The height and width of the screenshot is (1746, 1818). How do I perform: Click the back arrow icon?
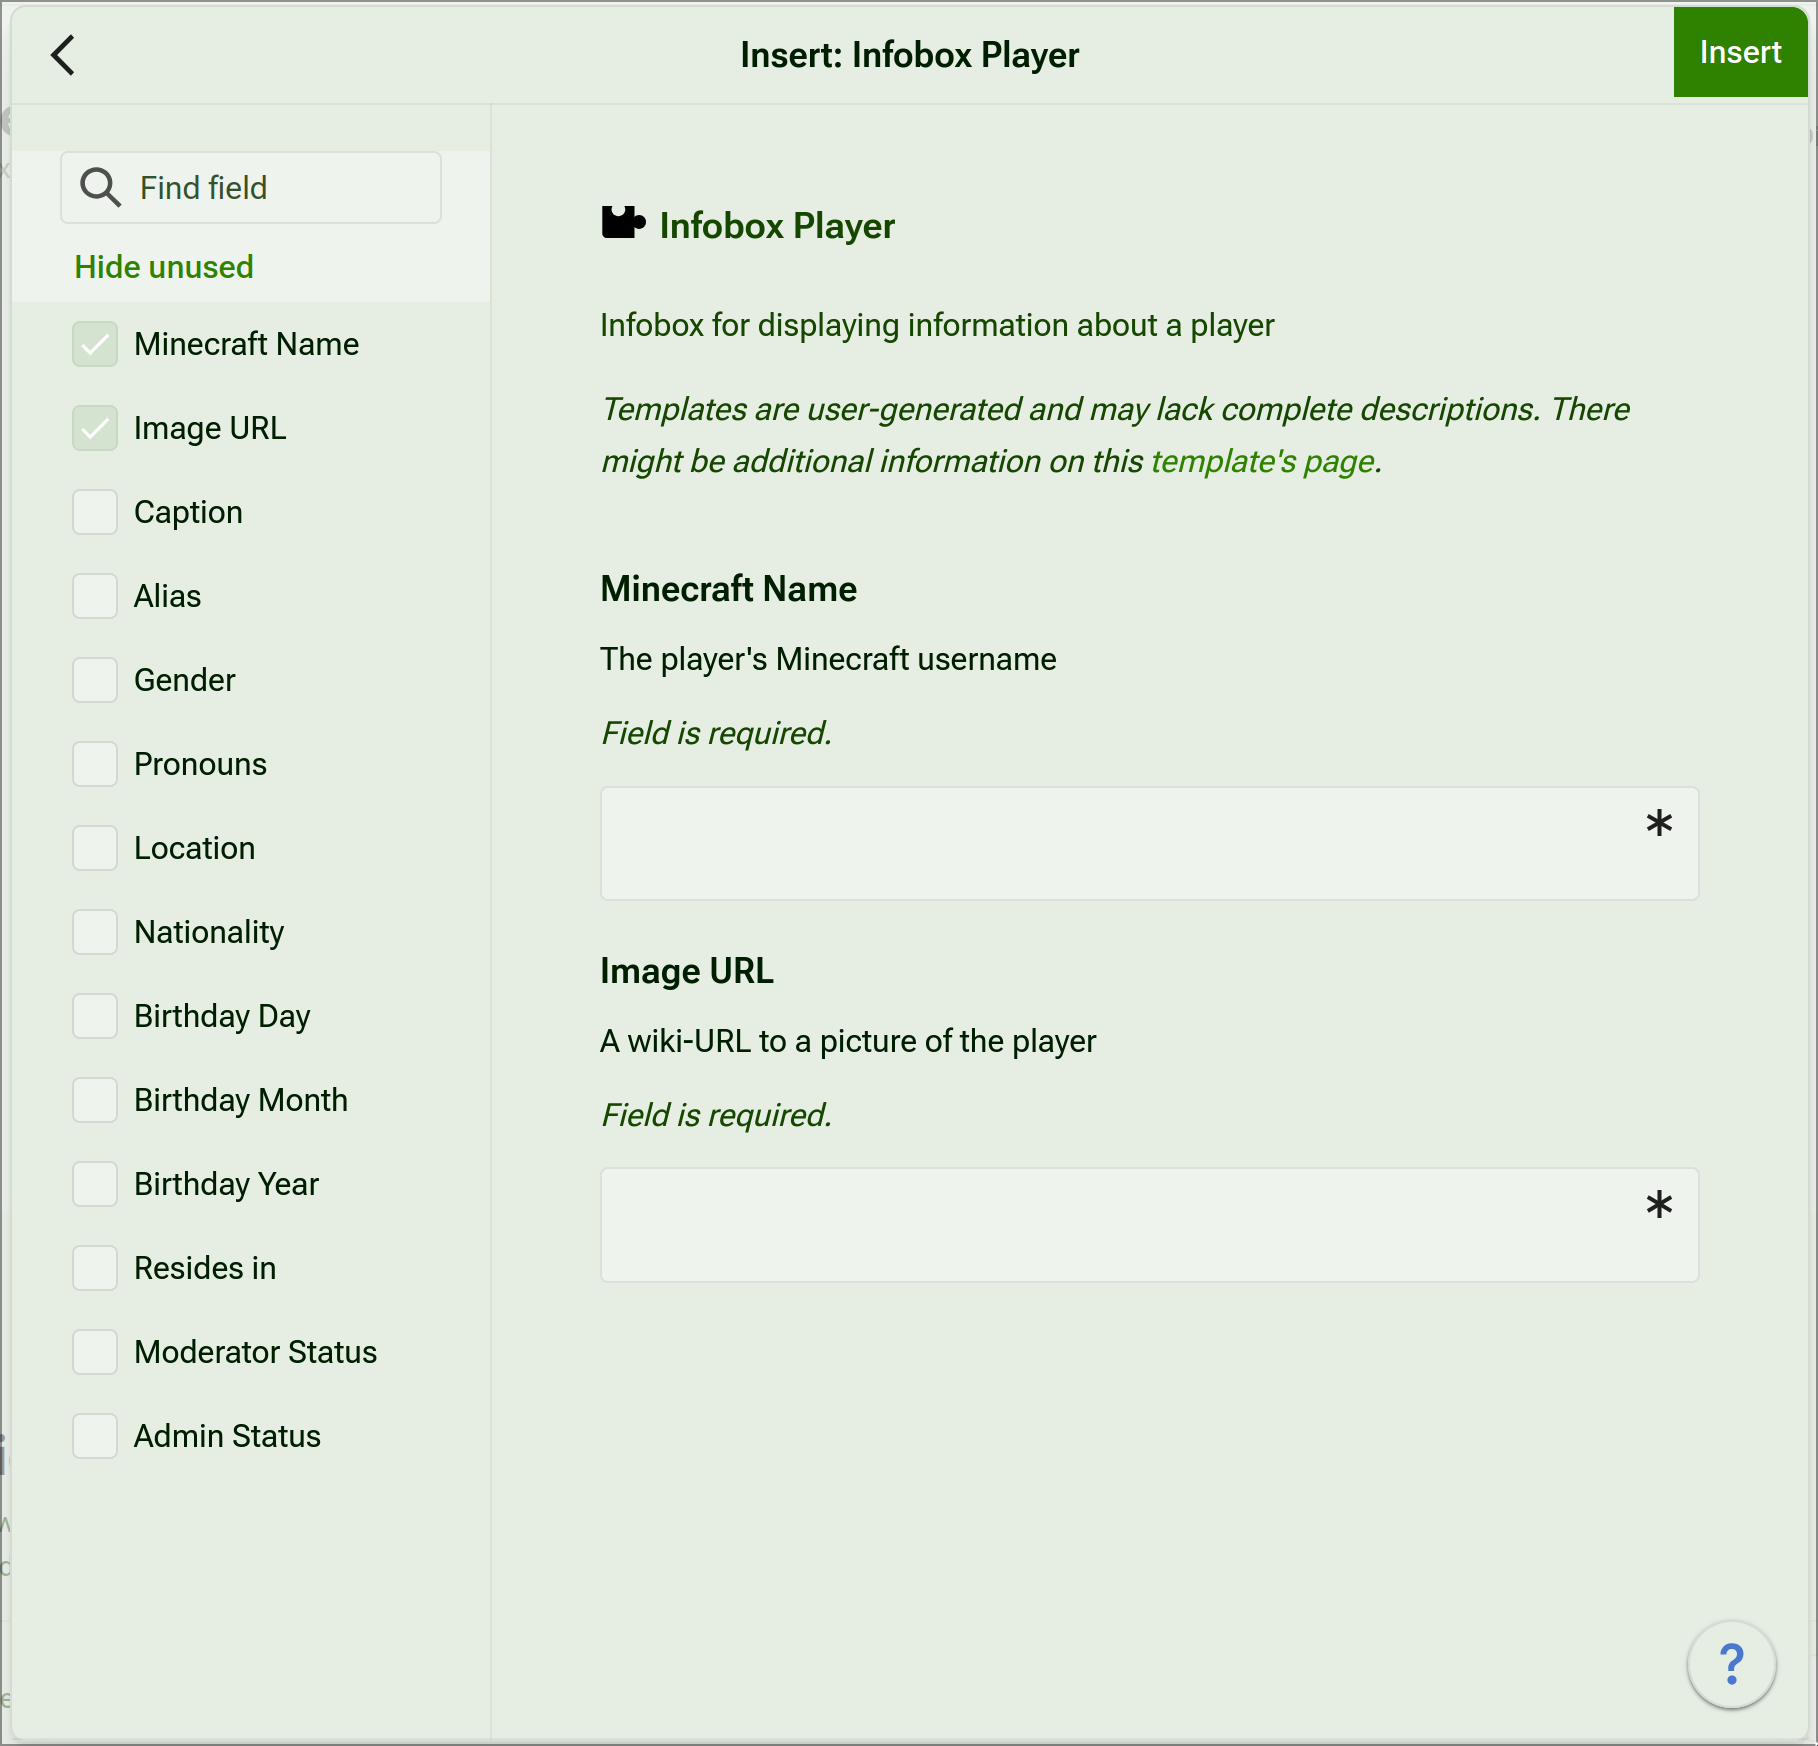(x=63, y=55)
